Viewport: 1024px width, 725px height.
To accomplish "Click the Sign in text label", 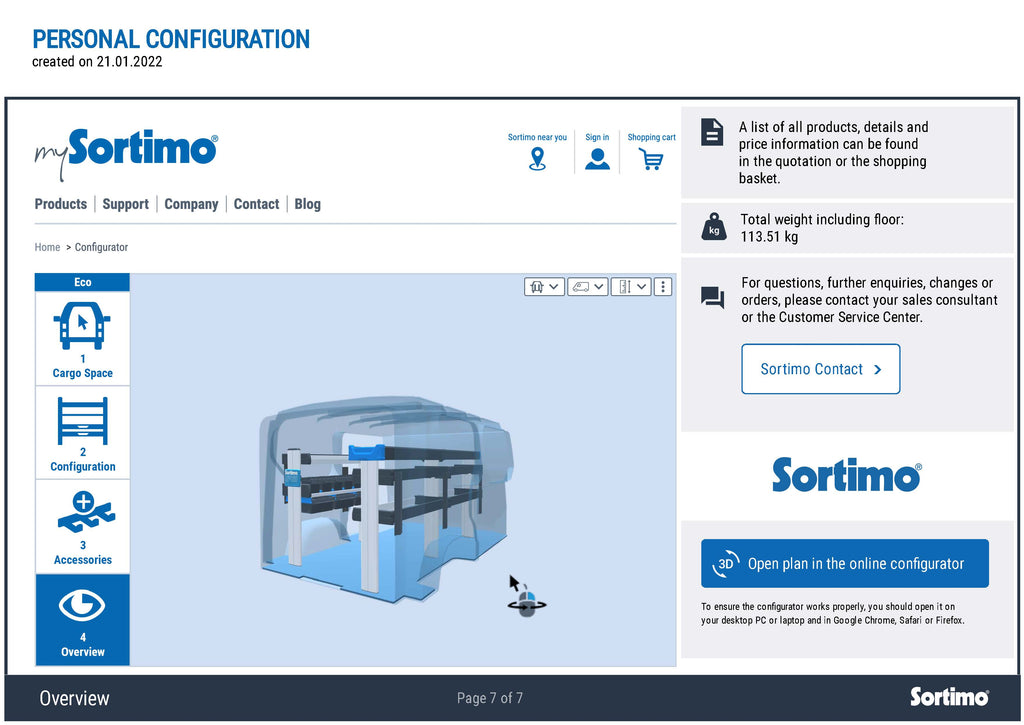I will coord(597,137).
